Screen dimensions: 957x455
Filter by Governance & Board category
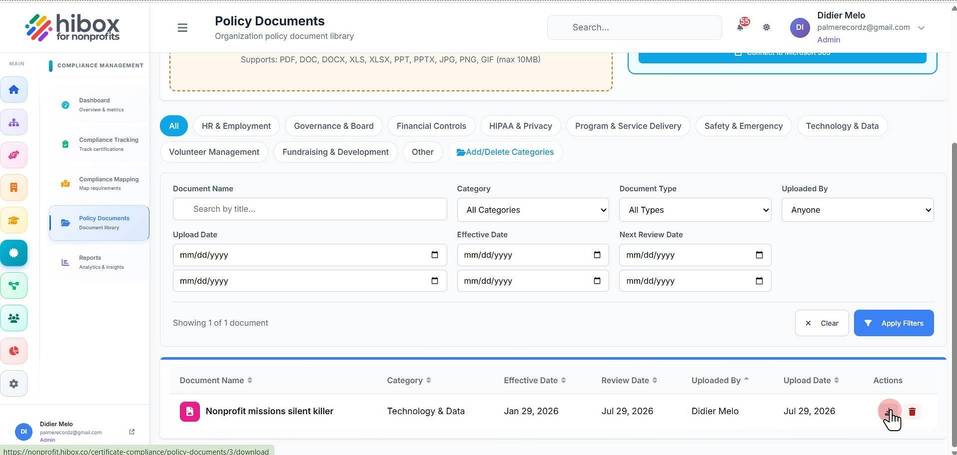coord(334,126)
